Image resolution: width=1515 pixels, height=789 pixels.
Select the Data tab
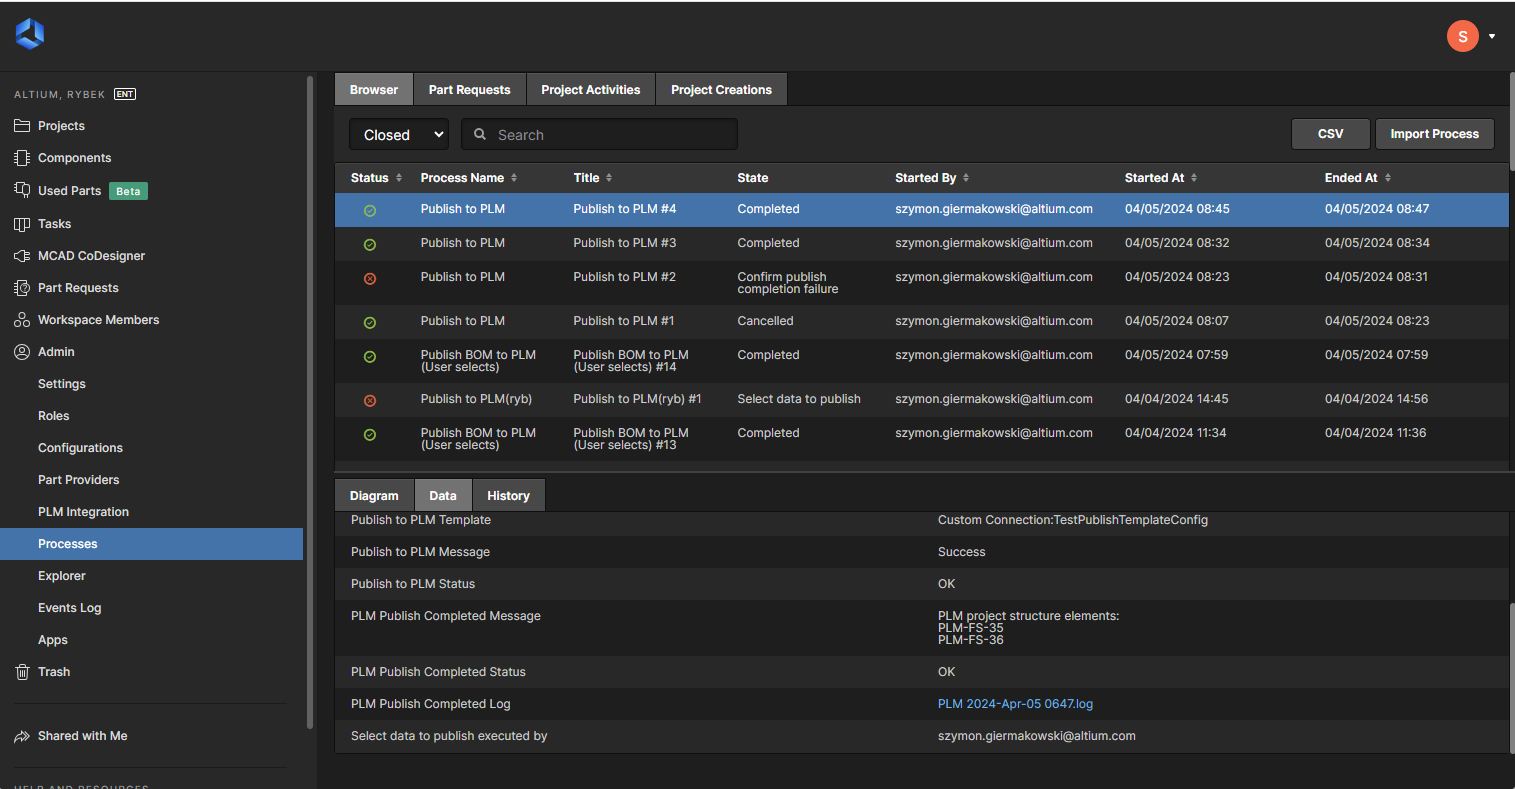pos(443,495)
